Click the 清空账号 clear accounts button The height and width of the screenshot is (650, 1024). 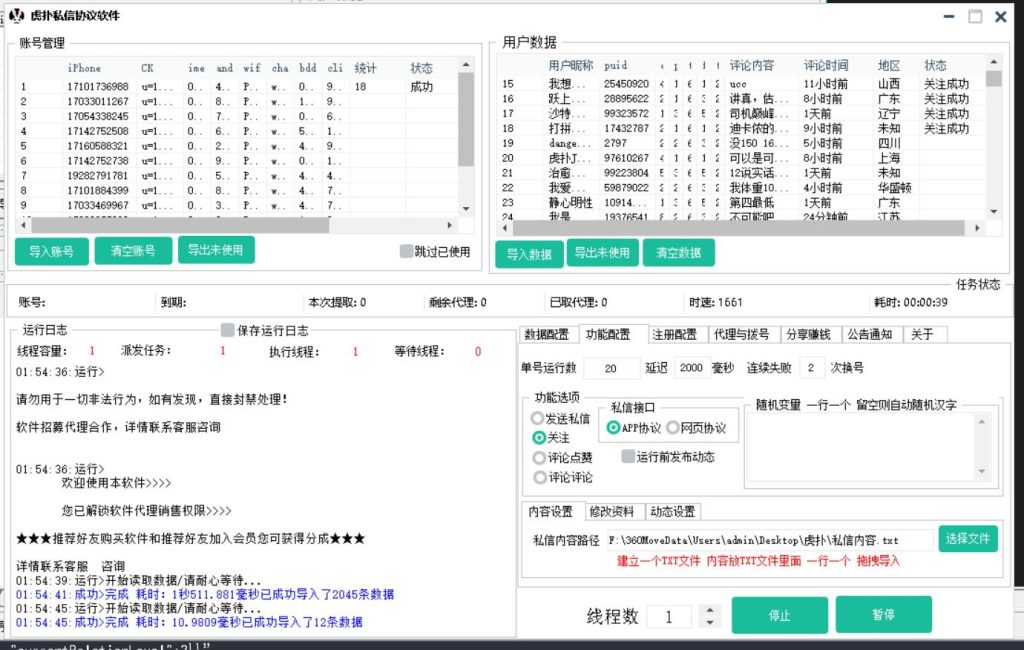133,252
